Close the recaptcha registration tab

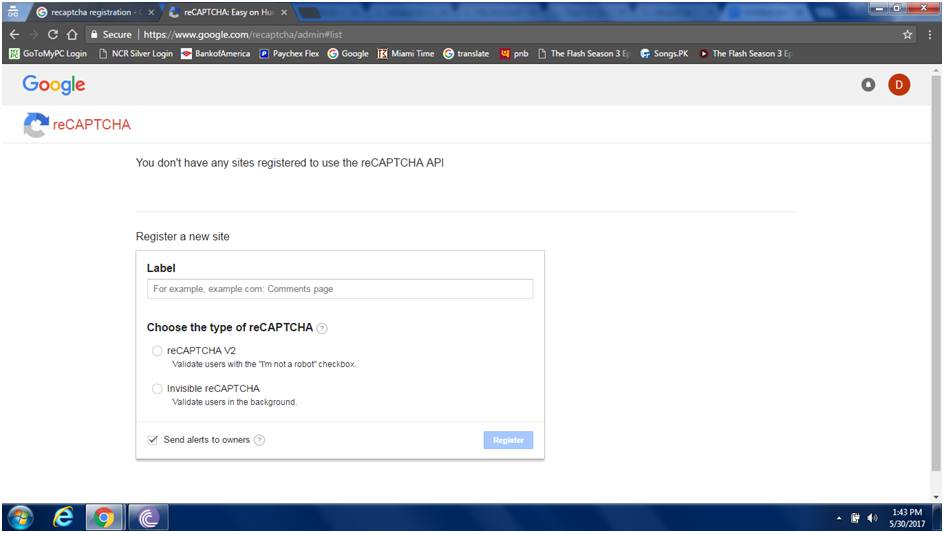point(151,12)
